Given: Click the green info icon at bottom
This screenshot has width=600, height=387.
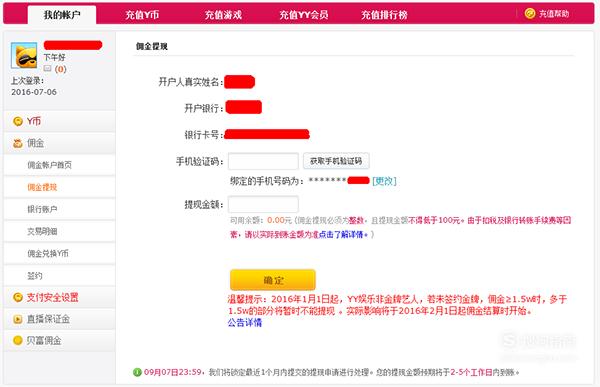Looking at the screenshot, I should 137,372.
